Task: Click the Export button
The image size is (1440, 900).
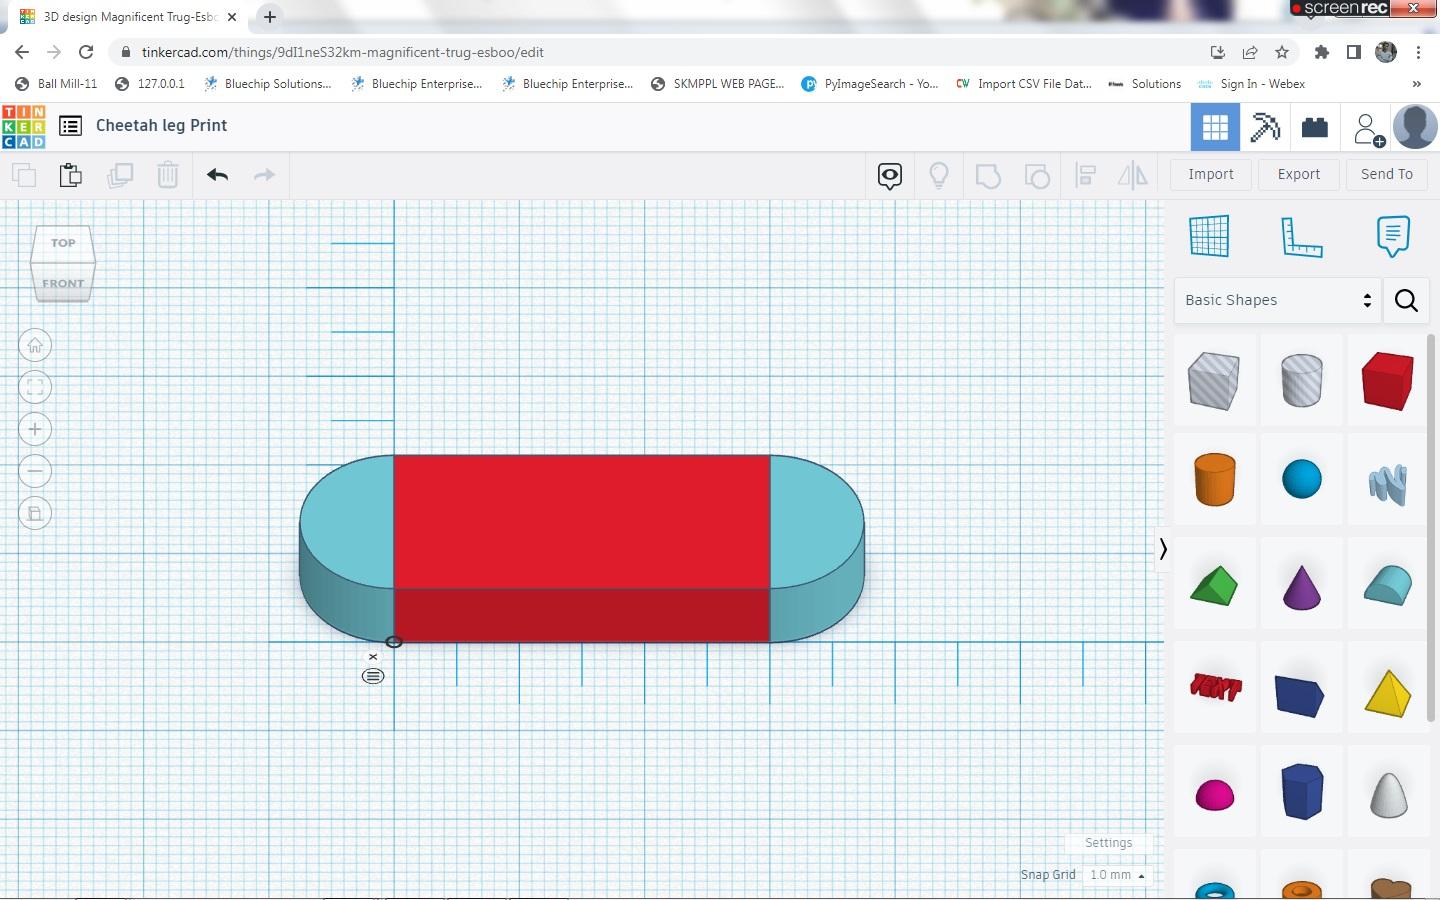Action: point(1299,174)
